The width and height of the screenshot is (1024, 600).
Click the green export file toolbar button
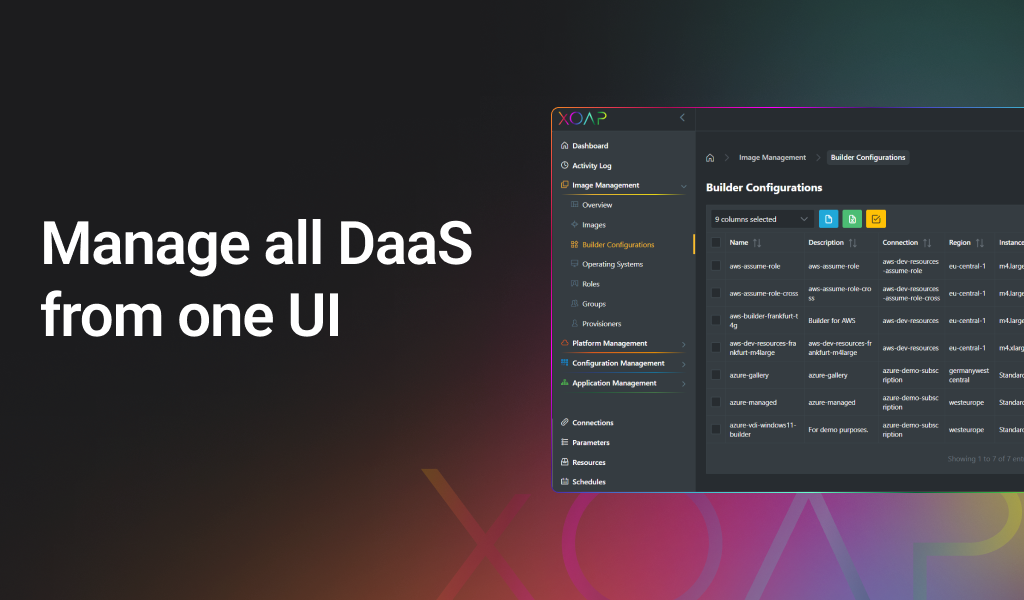click(x=852, y=219)
